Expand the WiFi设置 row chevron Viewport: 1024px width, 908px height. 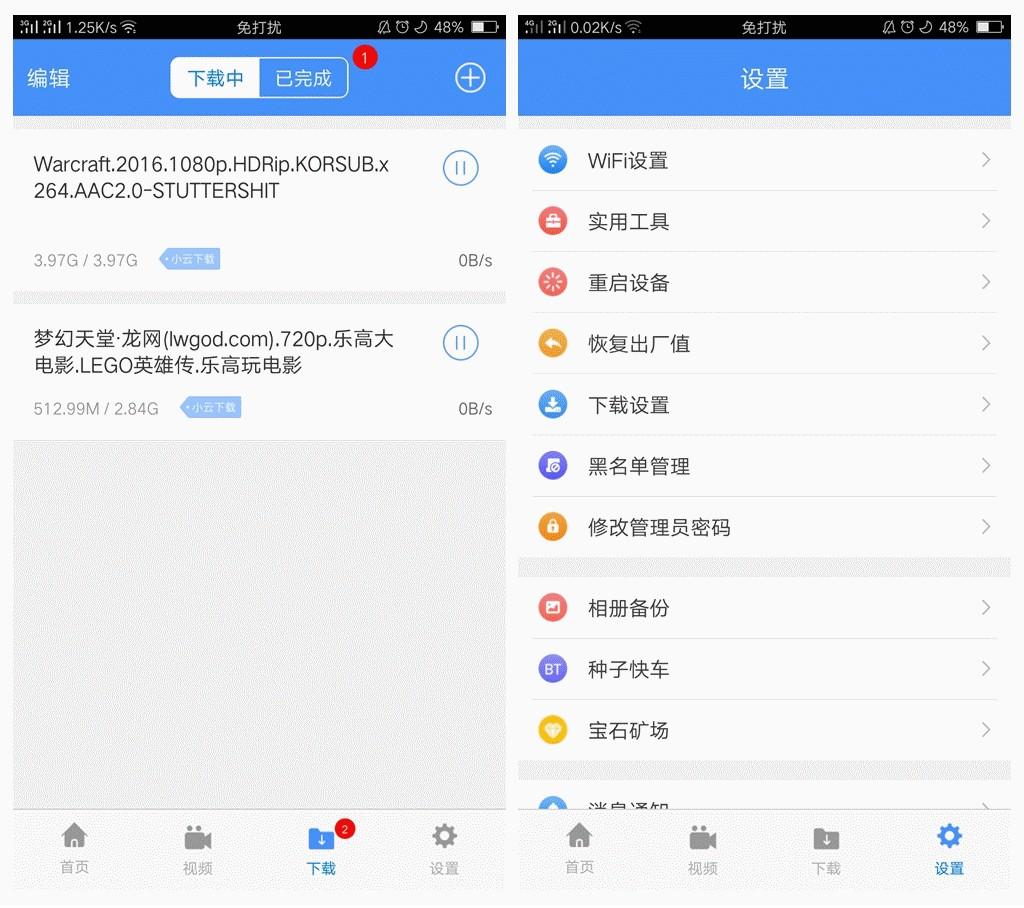986,160
